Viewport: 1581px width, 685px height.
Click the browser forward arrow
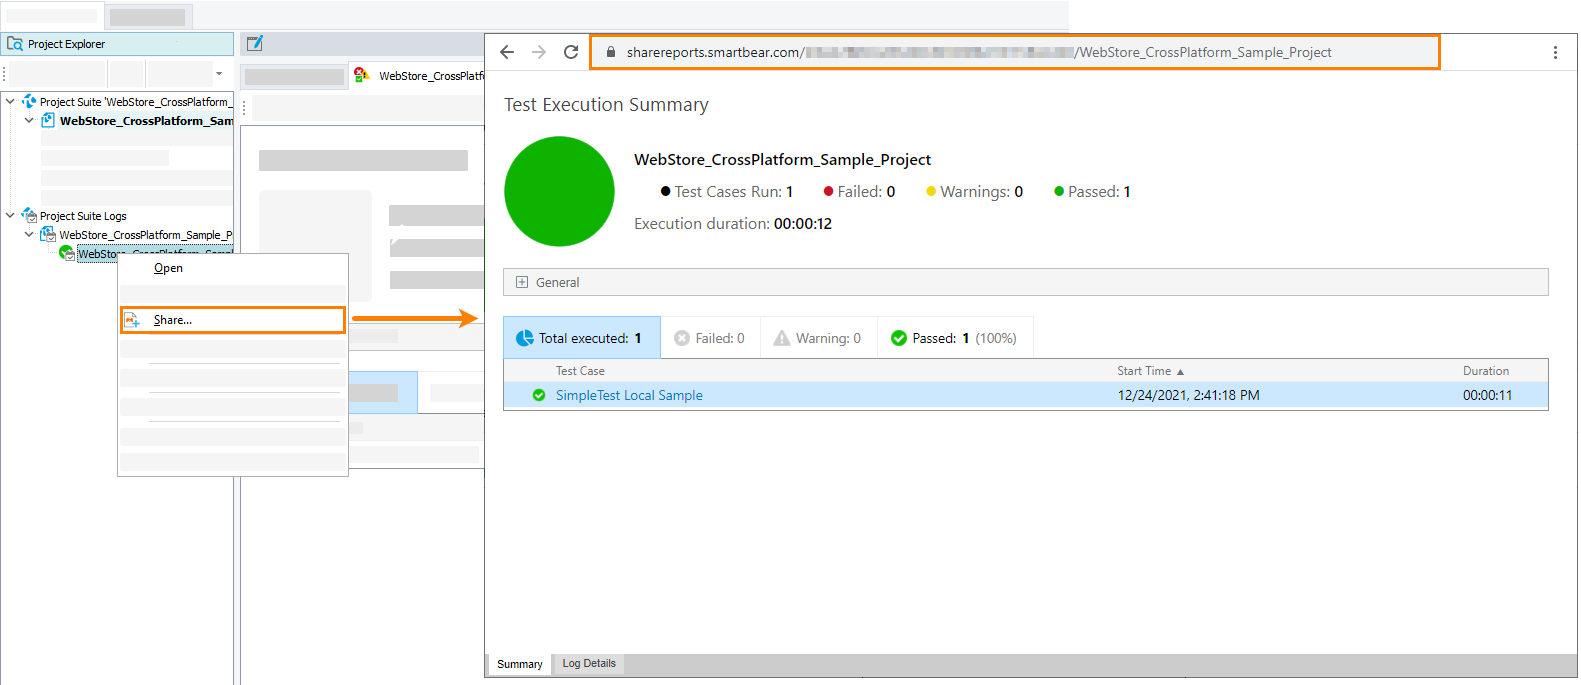pos(539,52)
